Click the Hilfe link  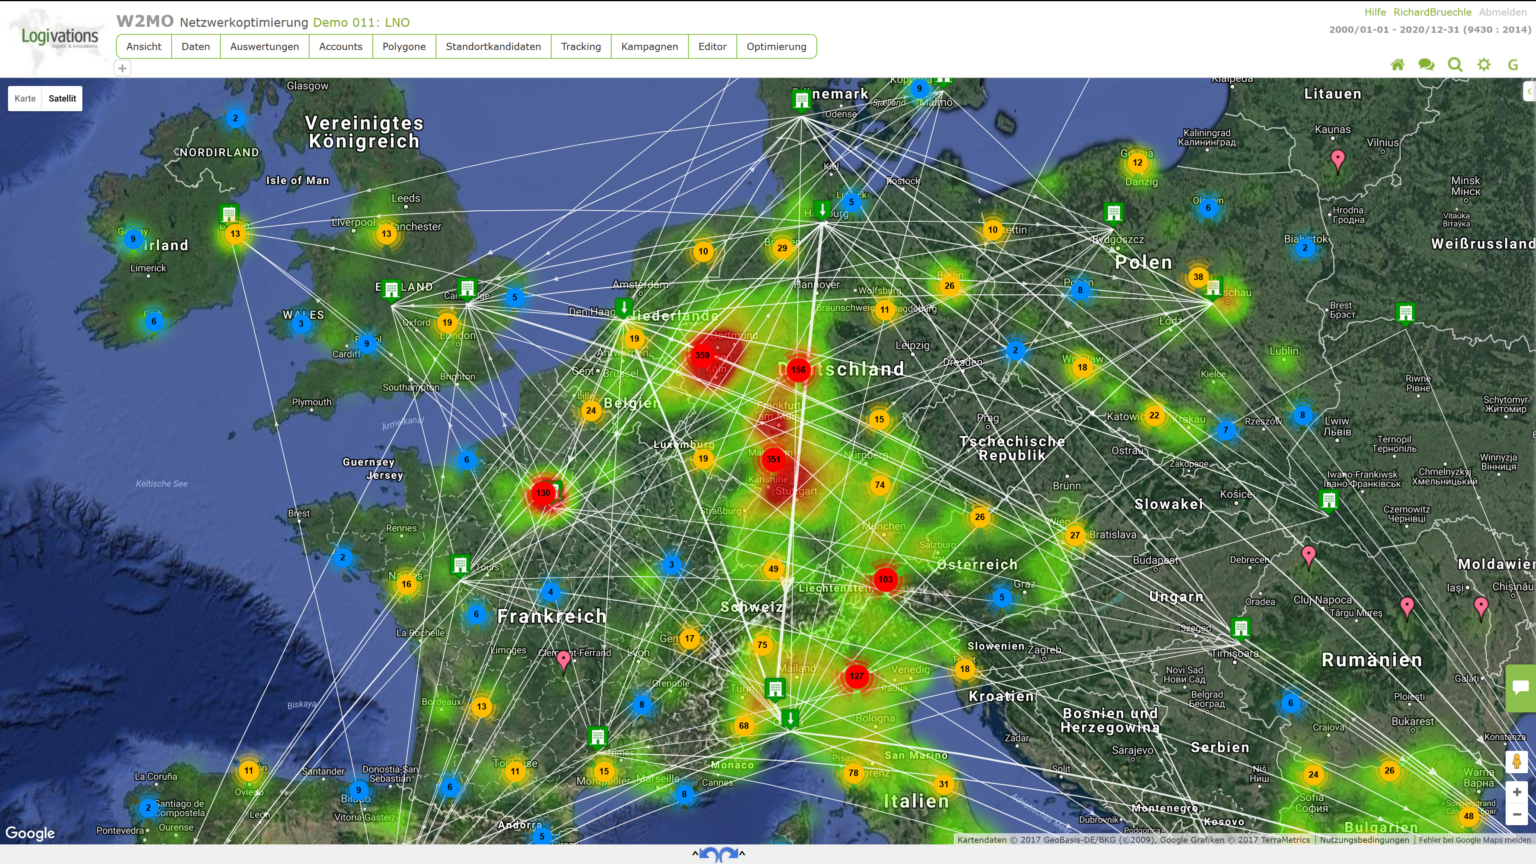(1375, 12)
